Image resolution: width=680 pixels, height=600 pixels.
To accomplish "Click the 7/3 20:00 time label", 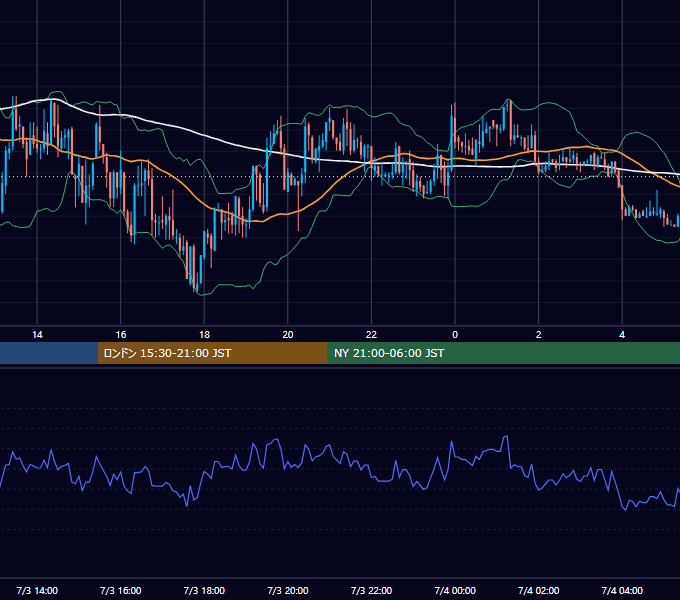I will pyautogui.click(x=288, y=590).
